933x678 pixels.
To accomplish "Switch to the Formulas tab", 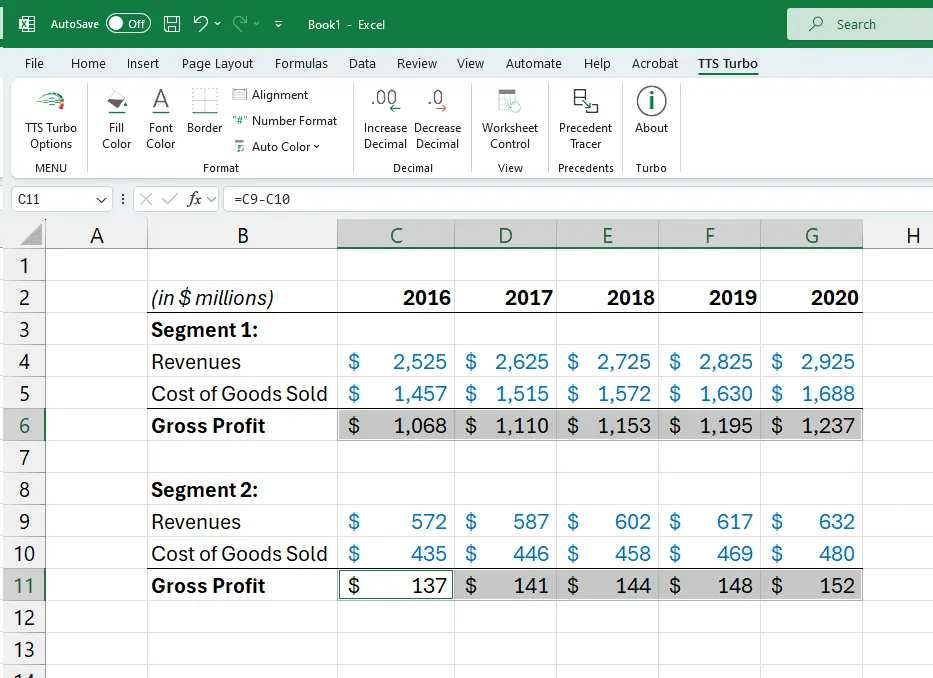I will pos(301,63).
